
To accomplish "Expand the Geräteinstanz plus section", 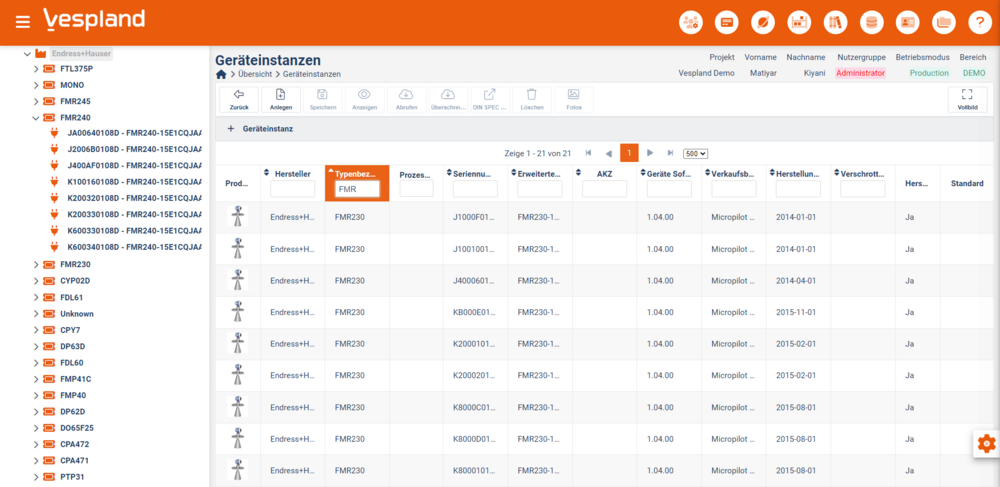I will pos(232,129).
